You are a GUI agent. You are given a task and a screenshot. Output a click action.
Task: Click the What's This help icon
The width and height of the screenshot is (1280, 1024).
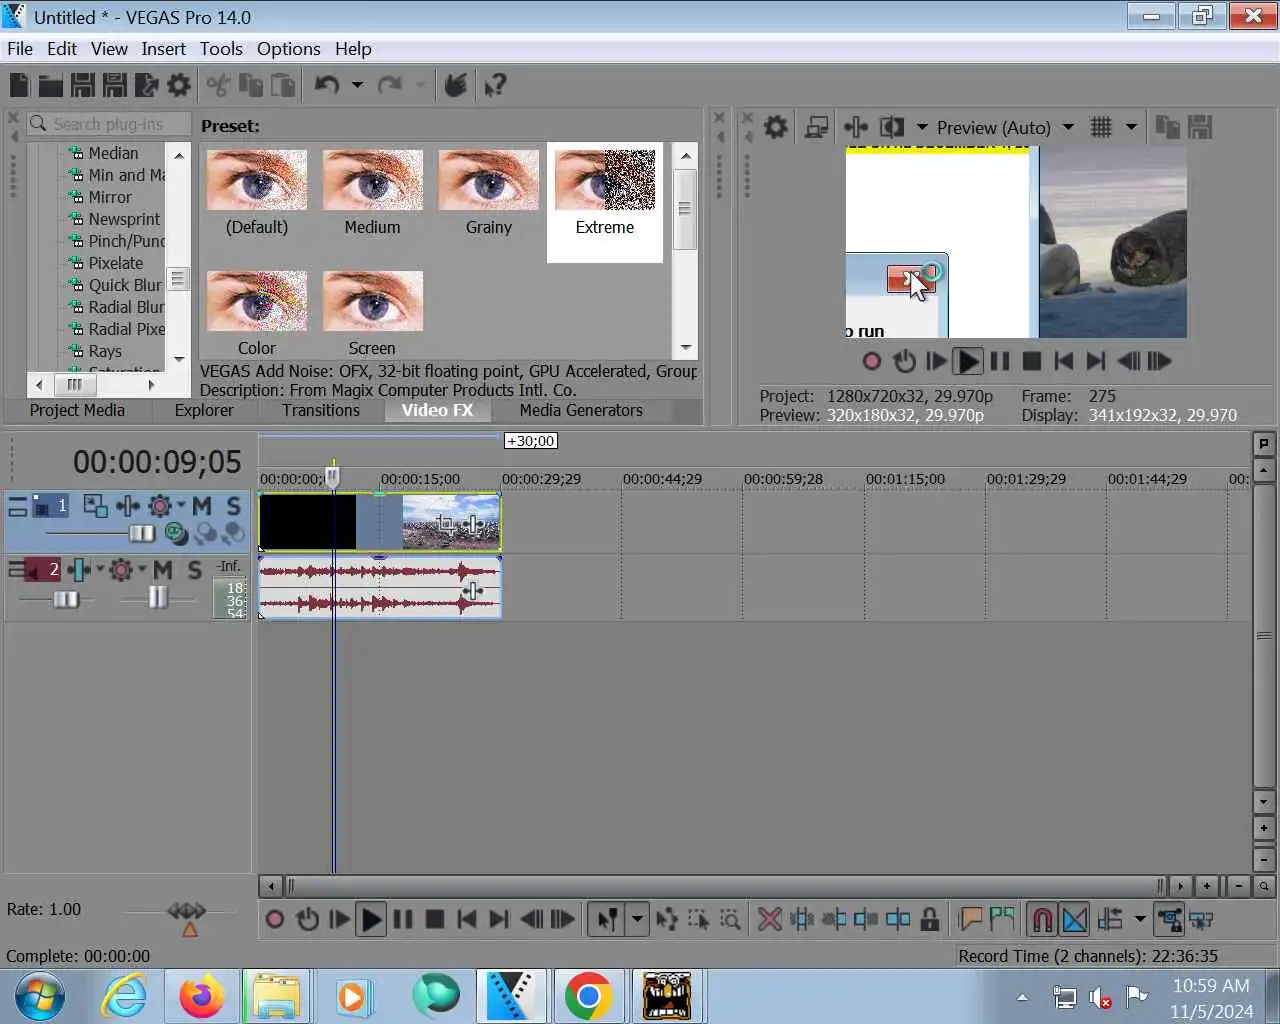click(495, 86)
